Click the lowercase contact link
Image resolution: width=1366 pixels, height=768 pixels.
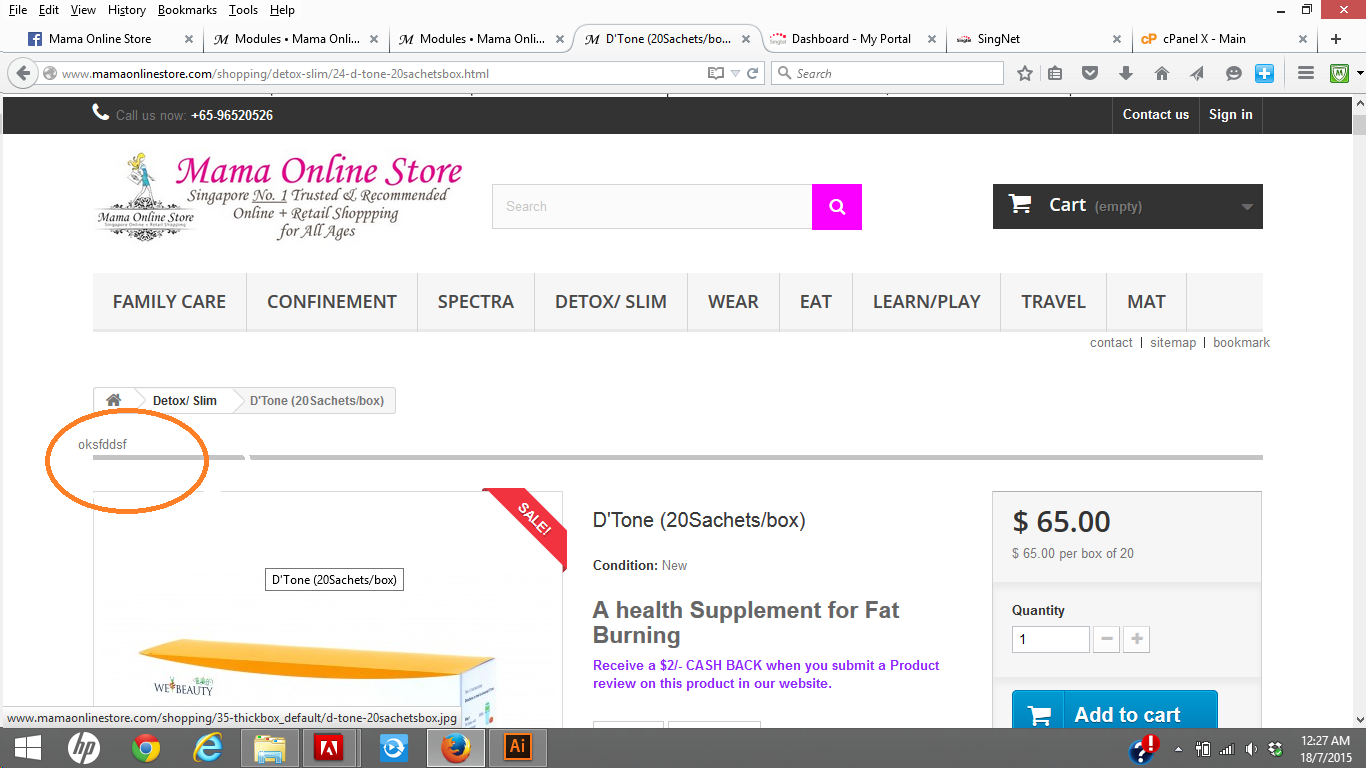pyautogui.click(x=1111, y=342)
